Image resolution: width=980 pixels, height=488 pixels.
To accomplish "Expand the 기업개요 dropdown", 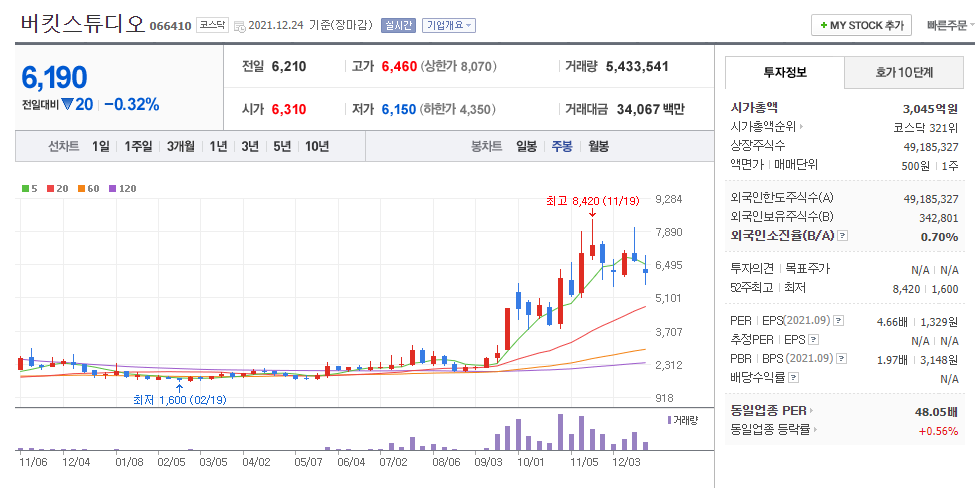I will click(x=449, y=25).
